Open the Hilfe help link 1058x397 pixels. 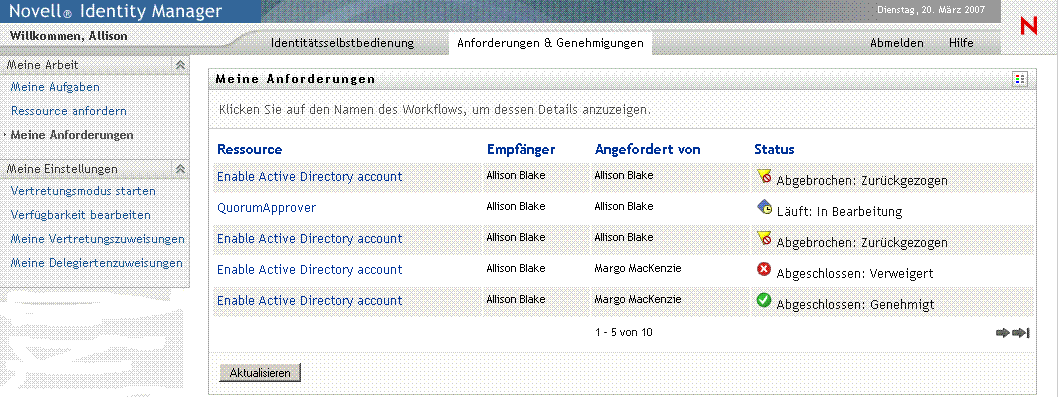(961, 43)
